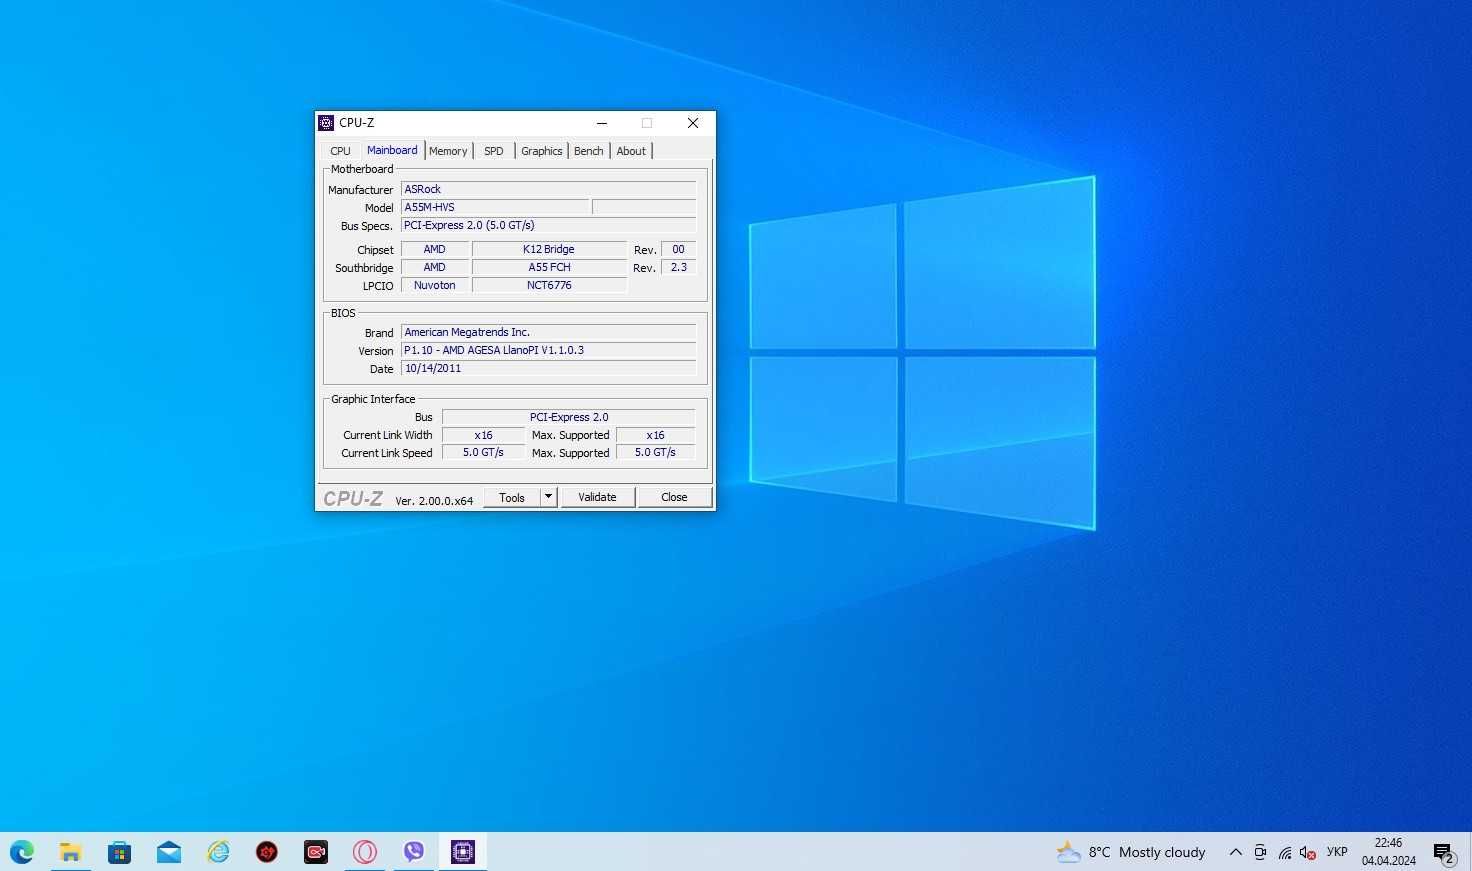Open the Graphics tab
The image size is (1472, 871).
[542, 151]
